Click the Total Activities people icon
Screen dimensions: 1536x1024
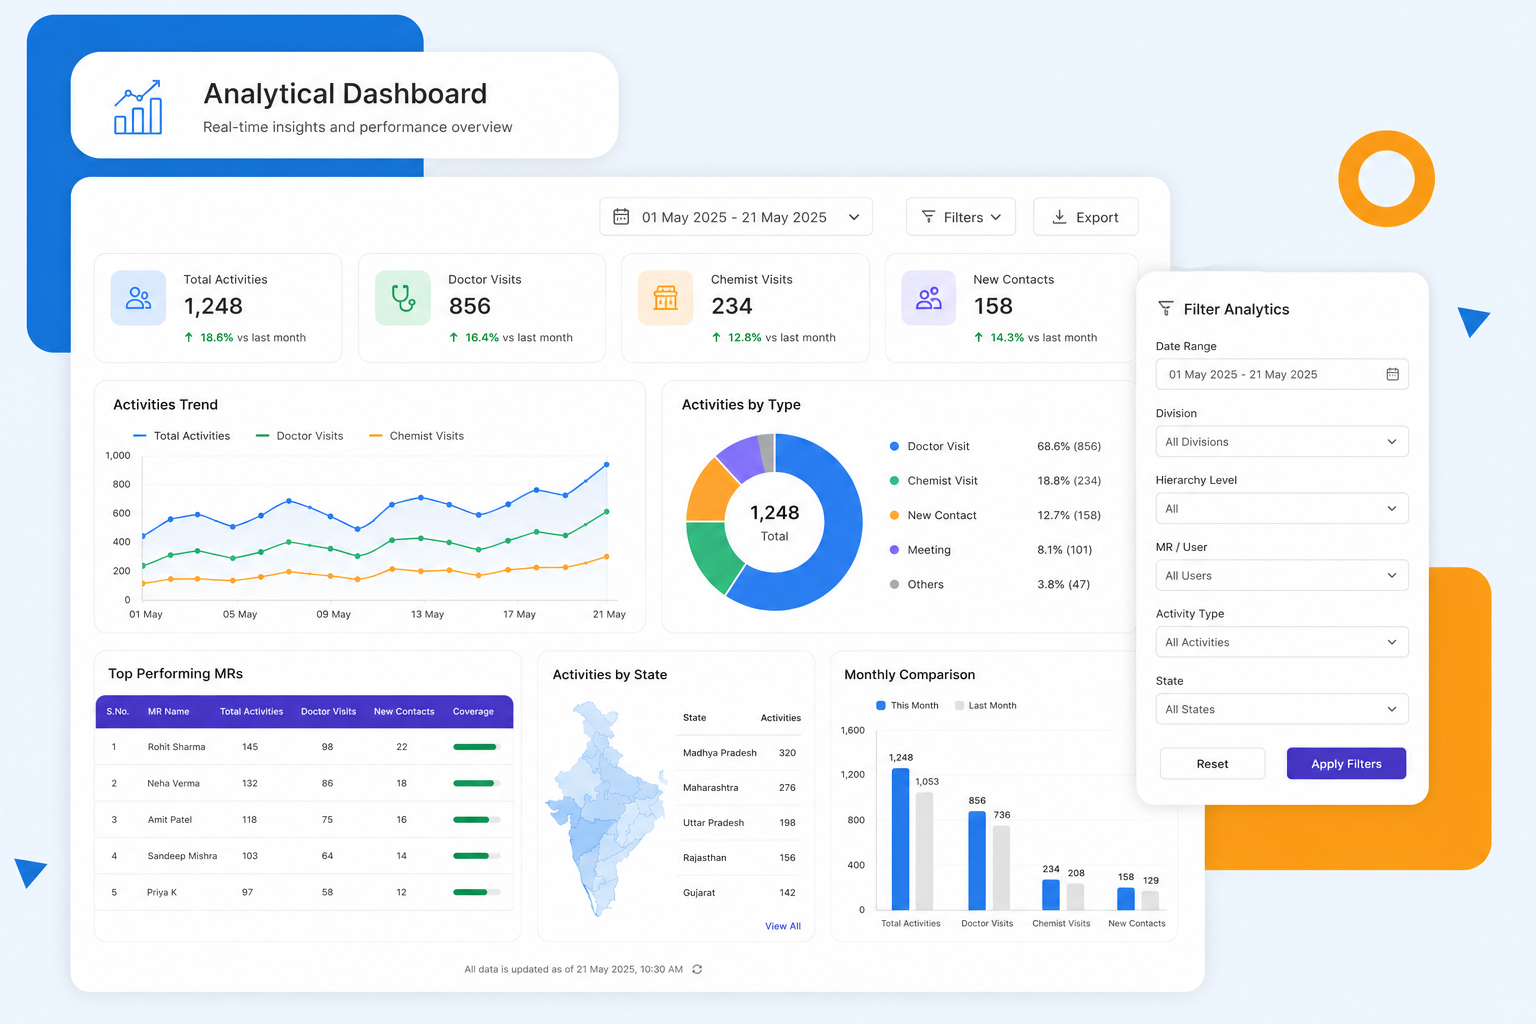click(x=138, y=298)
